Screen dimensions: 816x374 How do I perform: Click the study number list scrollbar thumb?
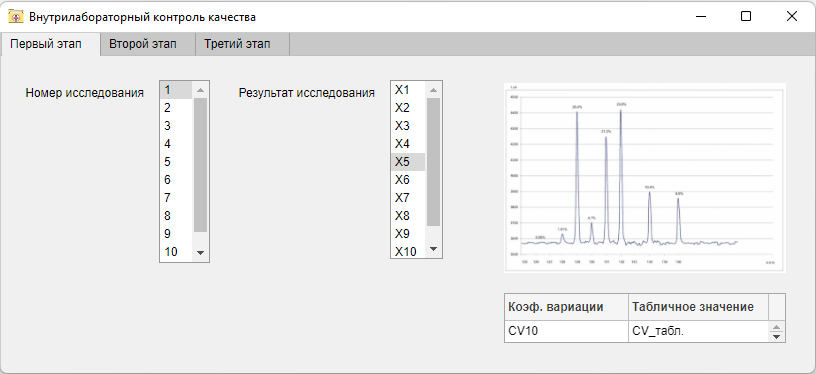(200, 164)
